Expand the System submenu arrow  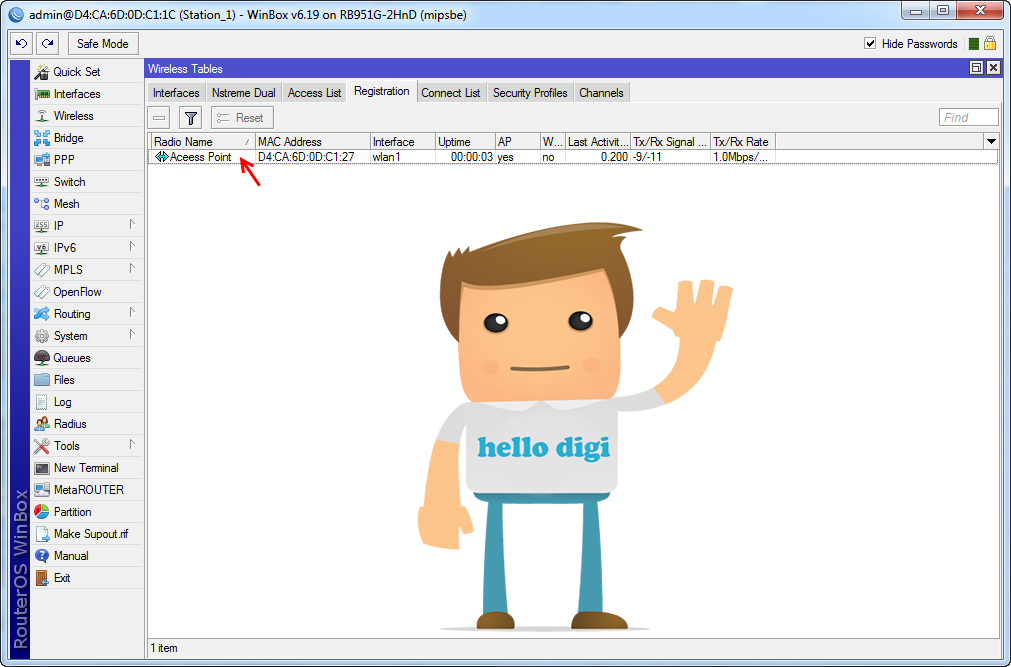pos(132,334)
